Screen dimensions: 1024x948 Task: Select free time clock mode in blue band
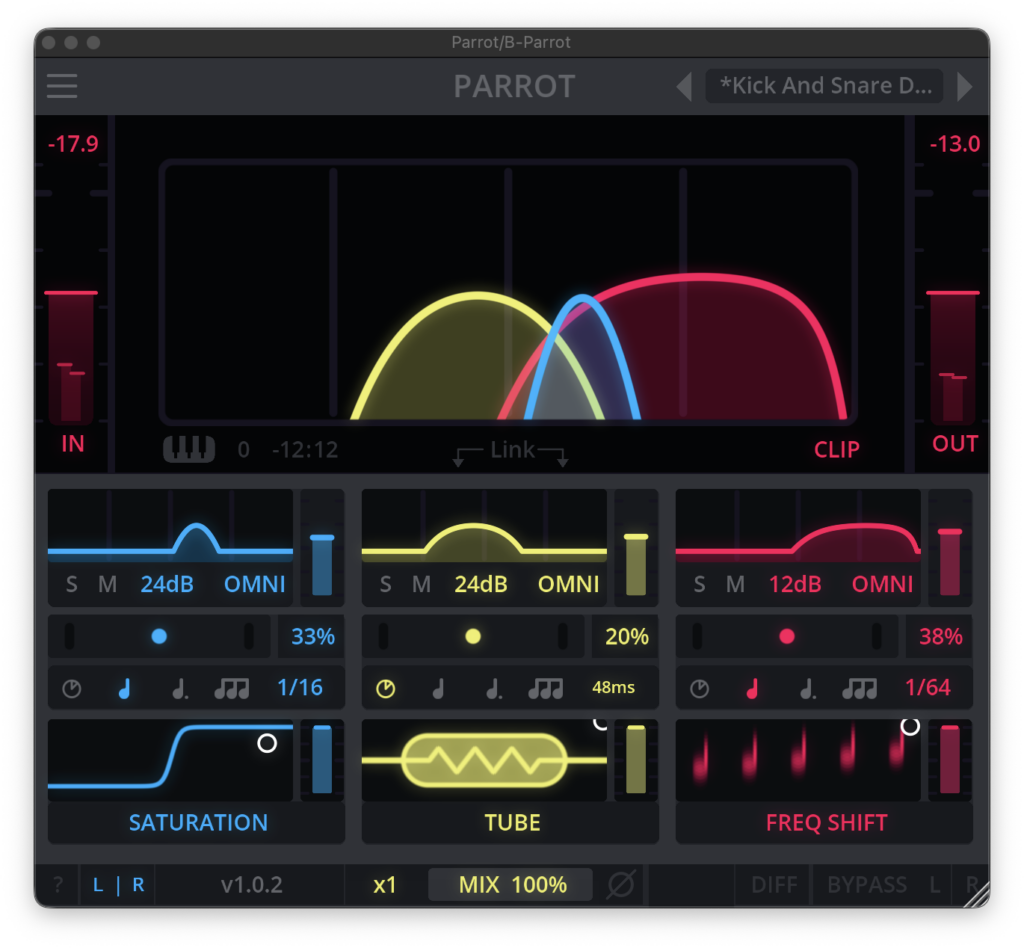pyautogui.click(x=72, y=689)
